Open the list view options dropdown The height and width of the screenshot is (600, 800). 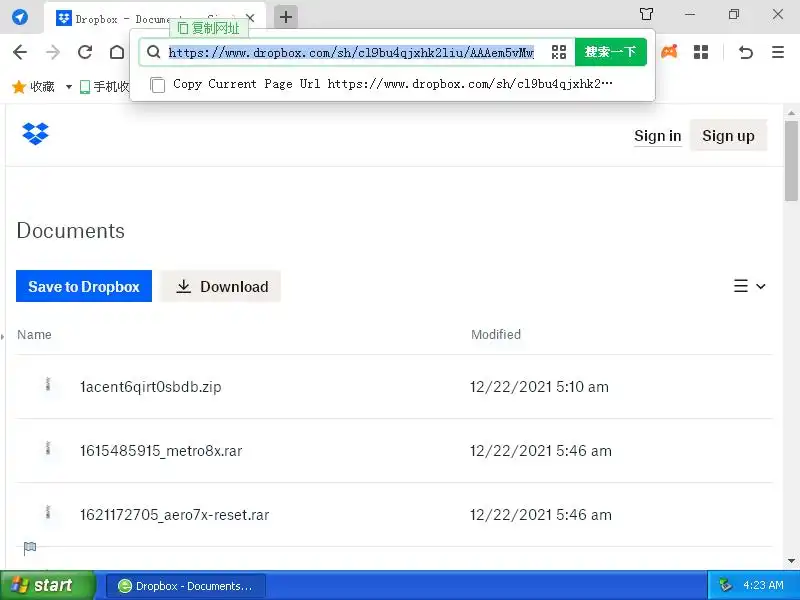749,286
